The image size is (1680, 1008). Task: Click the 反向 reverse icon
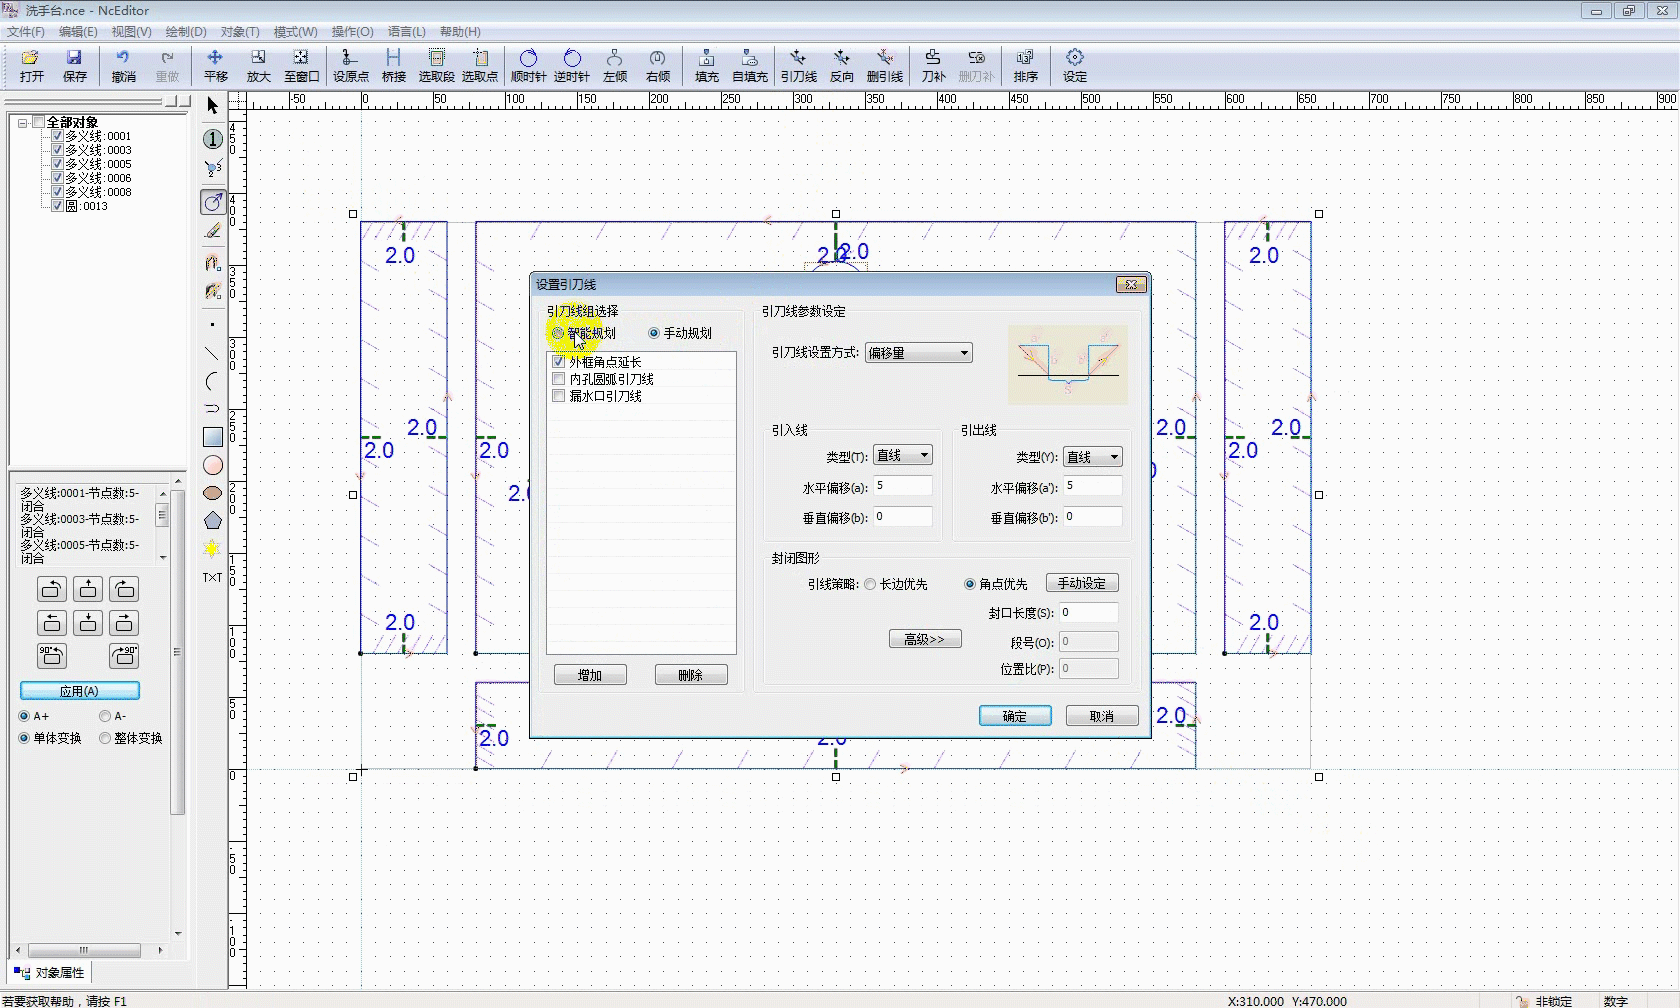[841, 66]
